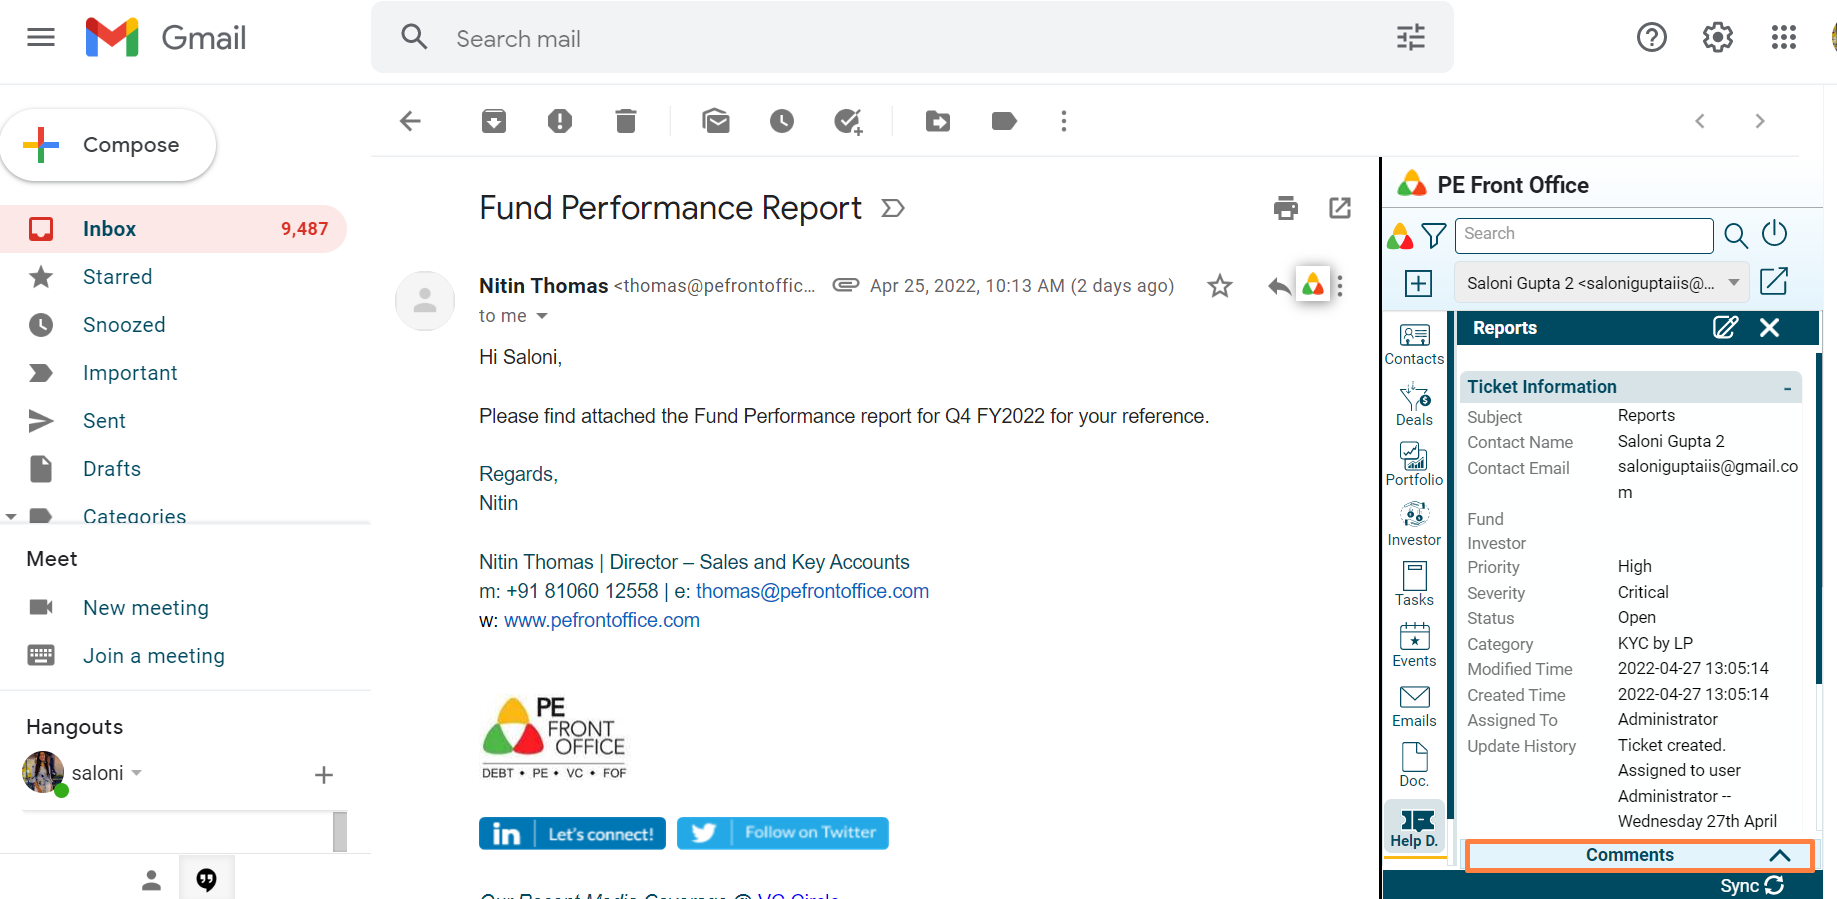Screen dimensions: 1837x899
Task: Click the Help Desk sidebar icon
Action: pyautogui.click(x=1415, y=829)
